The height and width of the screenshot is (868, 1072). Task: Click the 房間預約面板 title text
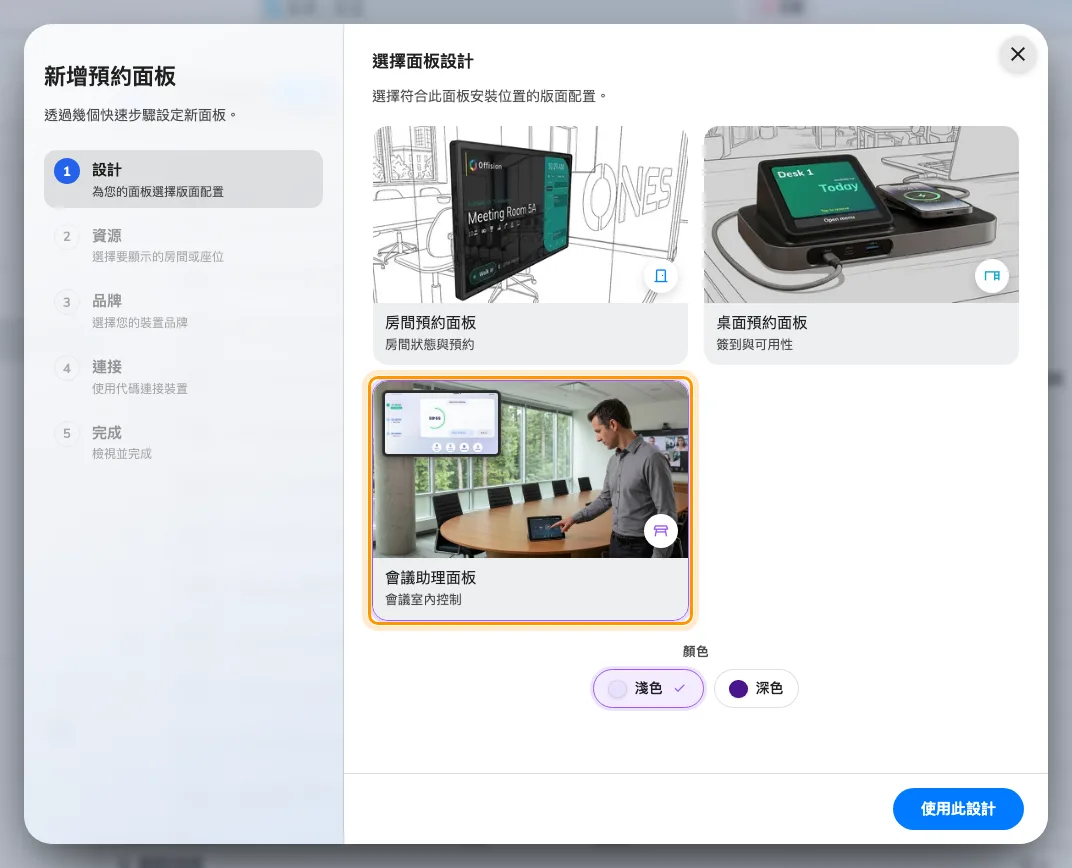coord(431,323)
